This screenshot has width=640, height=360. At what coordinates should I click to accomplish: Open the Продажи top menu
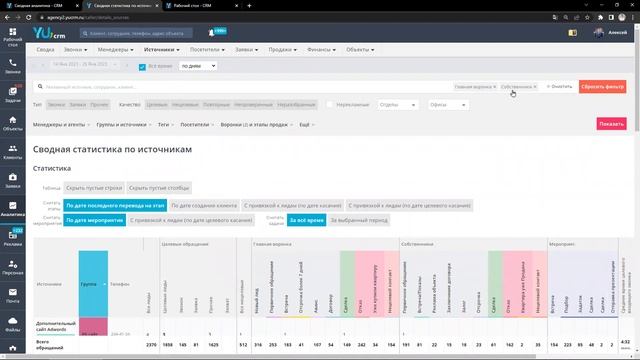(282, 49)
